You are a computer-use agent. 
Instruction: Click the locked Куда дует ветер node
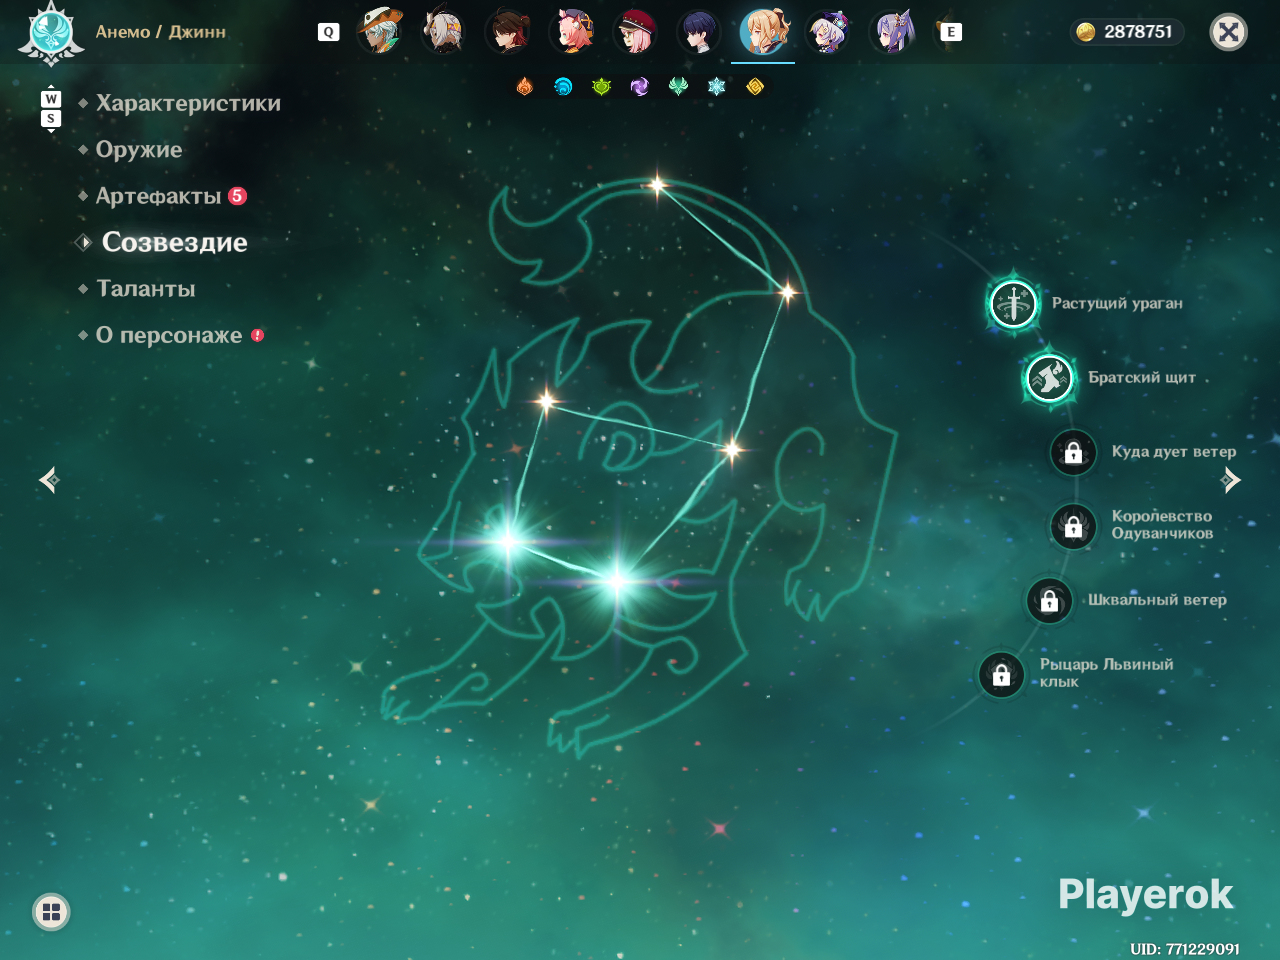pyautogui.click(x=1073, y=452)
